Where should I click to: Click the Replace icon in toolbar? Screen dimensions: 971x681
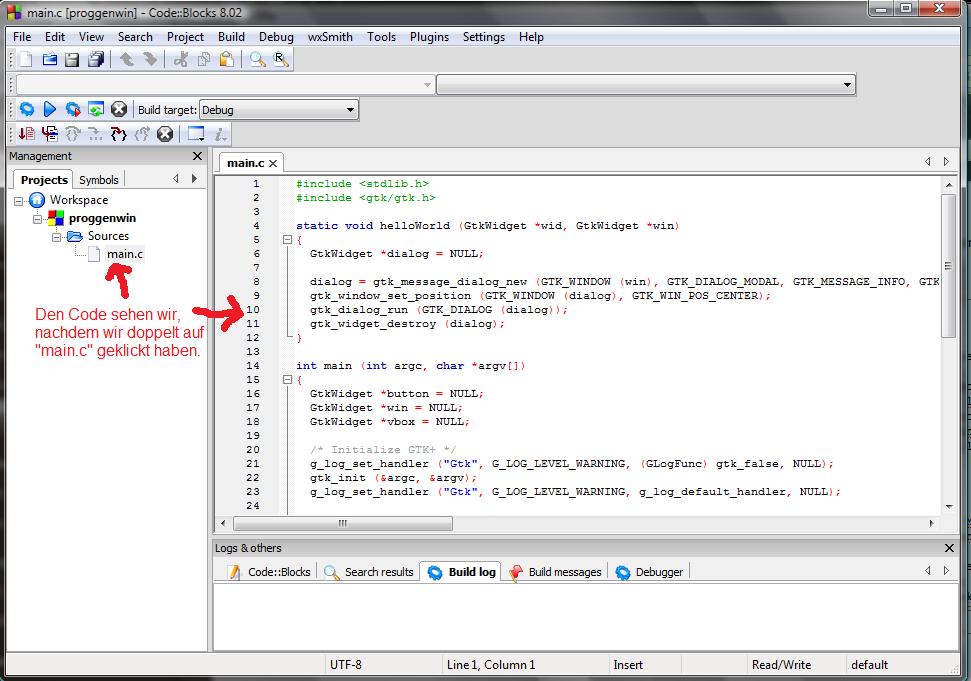(x=281, y=60)
